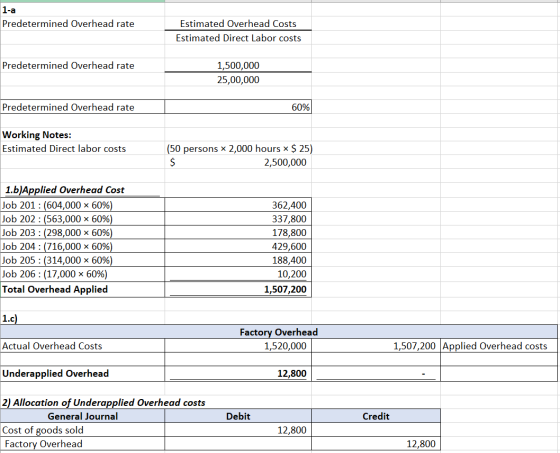The image size is (560, 453).
Task: Select the Estimated Direct Labor costs cell
Action: click(x=238, y=38)
